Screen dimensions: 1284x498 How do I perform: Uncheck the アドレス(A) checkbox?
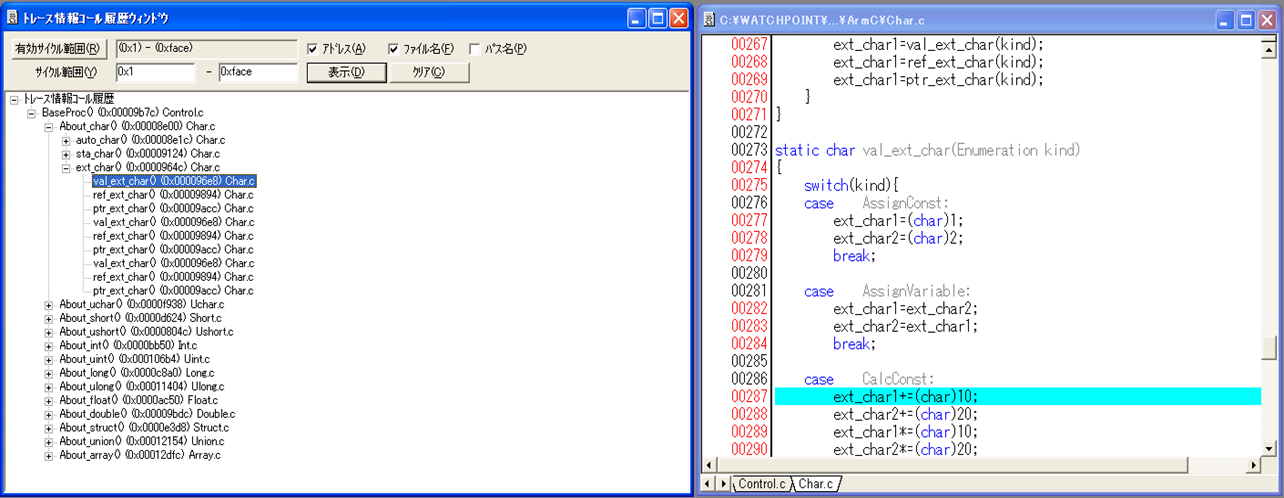pyautogui.click(x=313, y=49)
